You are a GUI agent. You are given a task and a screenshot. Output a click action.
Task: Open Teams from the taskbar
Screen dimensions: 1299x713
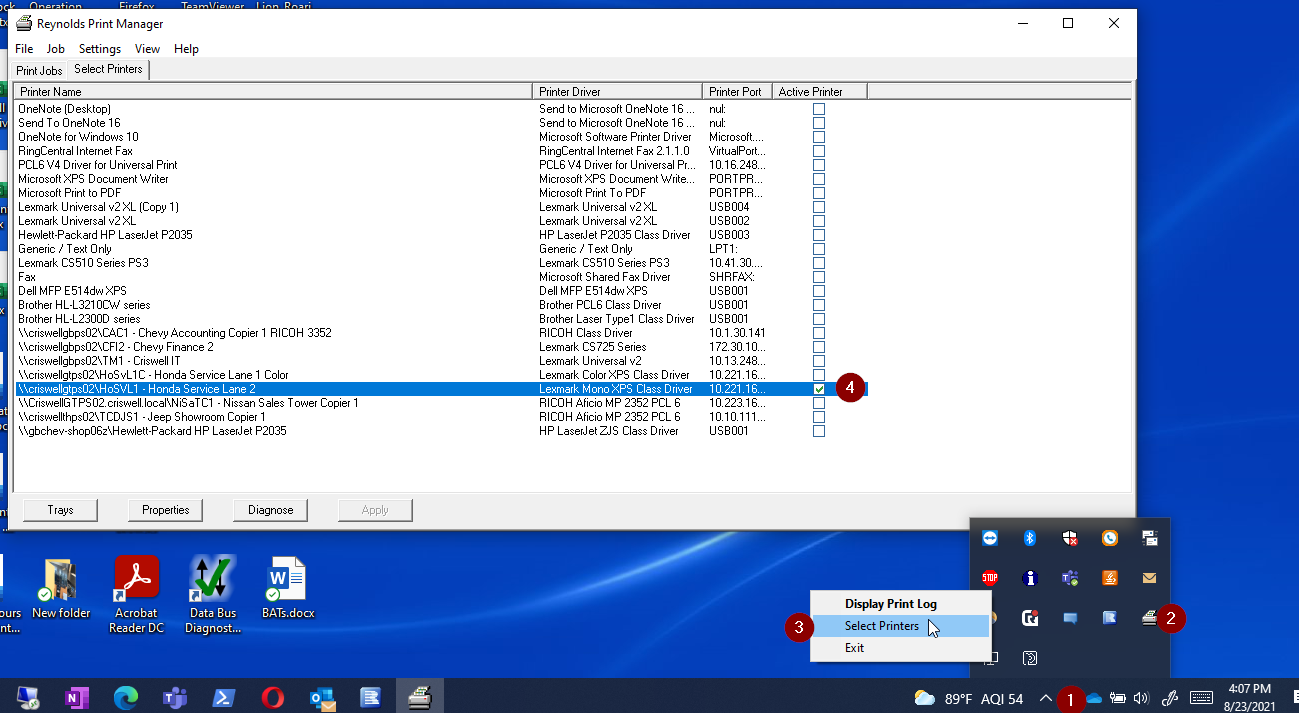tap(175, 697)
